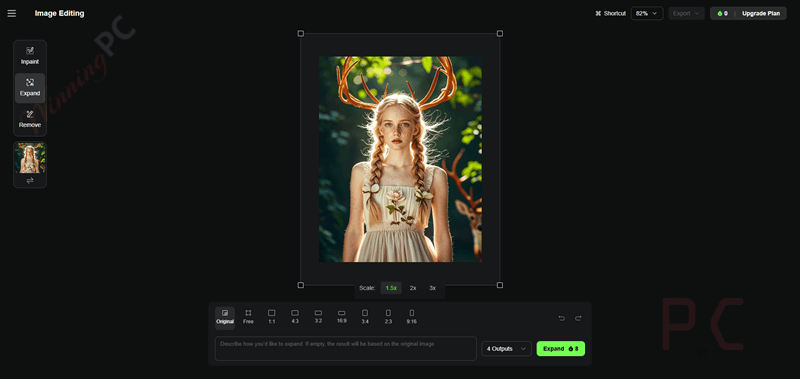Viewport: 800px width, 379px height.
Task: Choose the Free aspect ratio
Action: (248, 317)
